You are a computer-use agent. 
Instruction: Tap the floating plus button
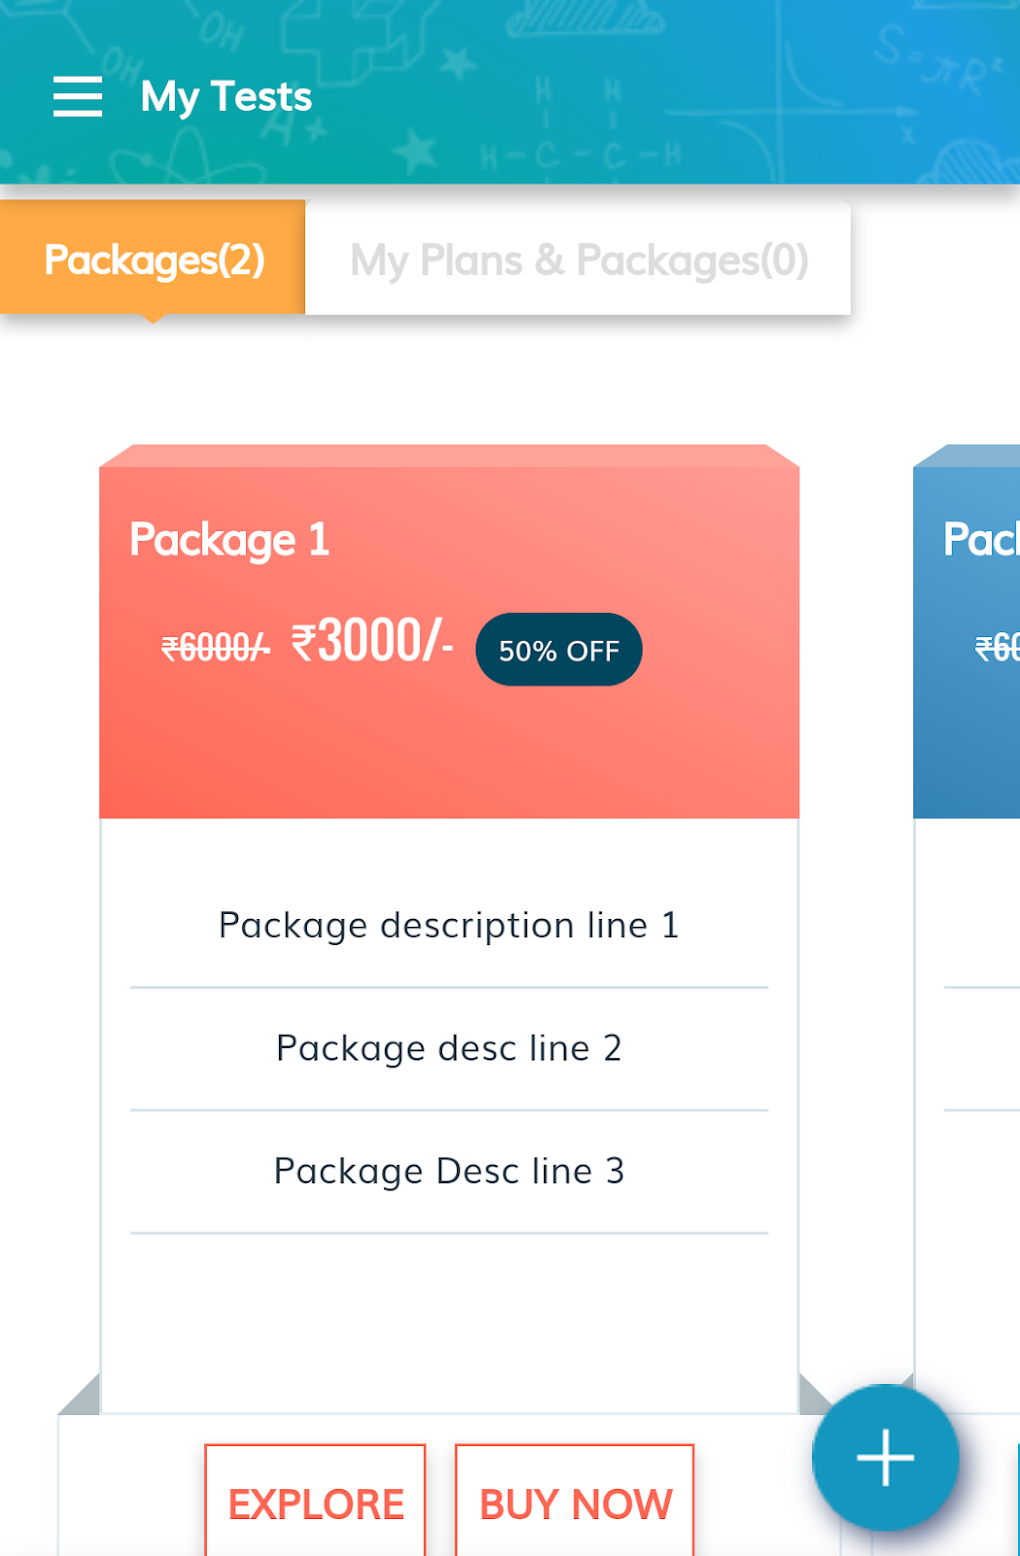click(x=885, y=1457)
